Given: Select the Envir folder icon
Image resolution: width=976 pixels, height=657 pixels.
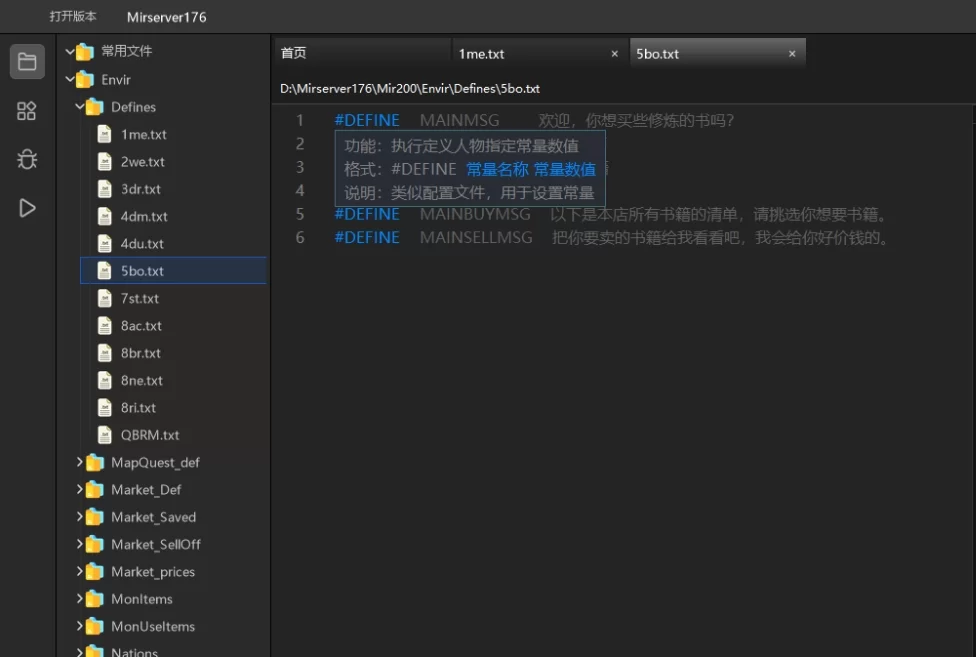Looking at the screenshot, I should pos(85,80).
